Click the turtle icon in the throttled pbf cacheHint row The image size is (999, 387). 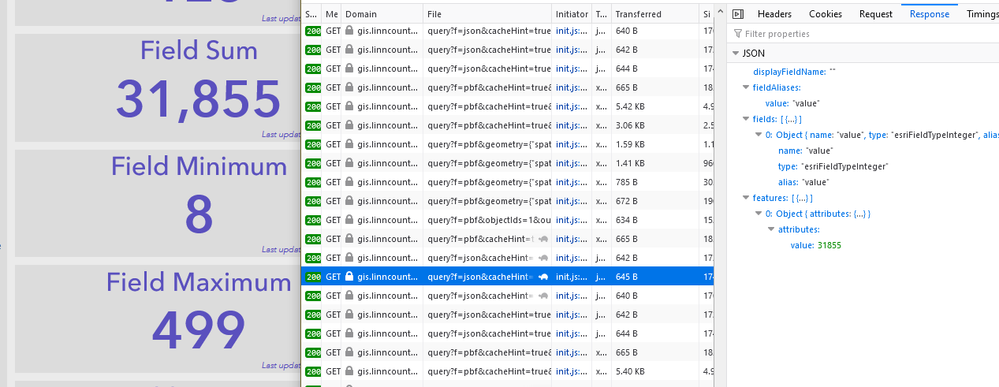click(543, 239)
